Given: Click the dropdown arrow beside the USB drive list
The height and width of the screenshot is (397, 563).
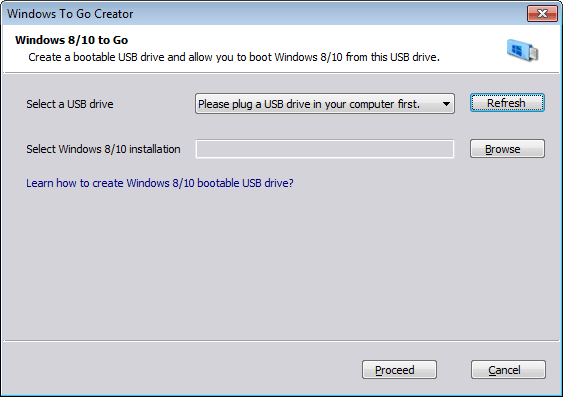Looking at the screenshot, I should pos(446,104).
